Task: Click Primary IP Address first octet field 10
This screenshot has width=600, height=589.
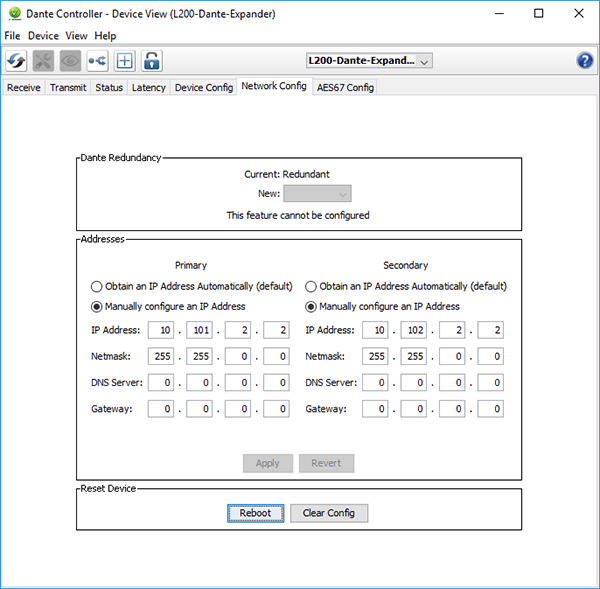Action: (161, 330)
